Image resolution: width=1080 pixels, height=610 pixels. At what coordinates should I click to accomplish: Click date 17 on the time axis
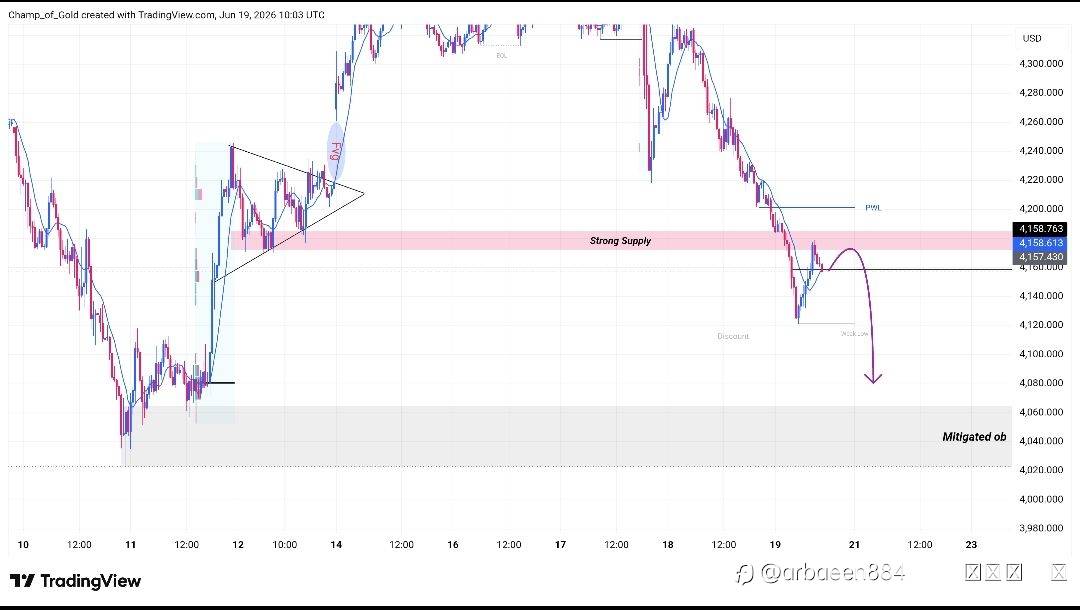pos(560,545)
